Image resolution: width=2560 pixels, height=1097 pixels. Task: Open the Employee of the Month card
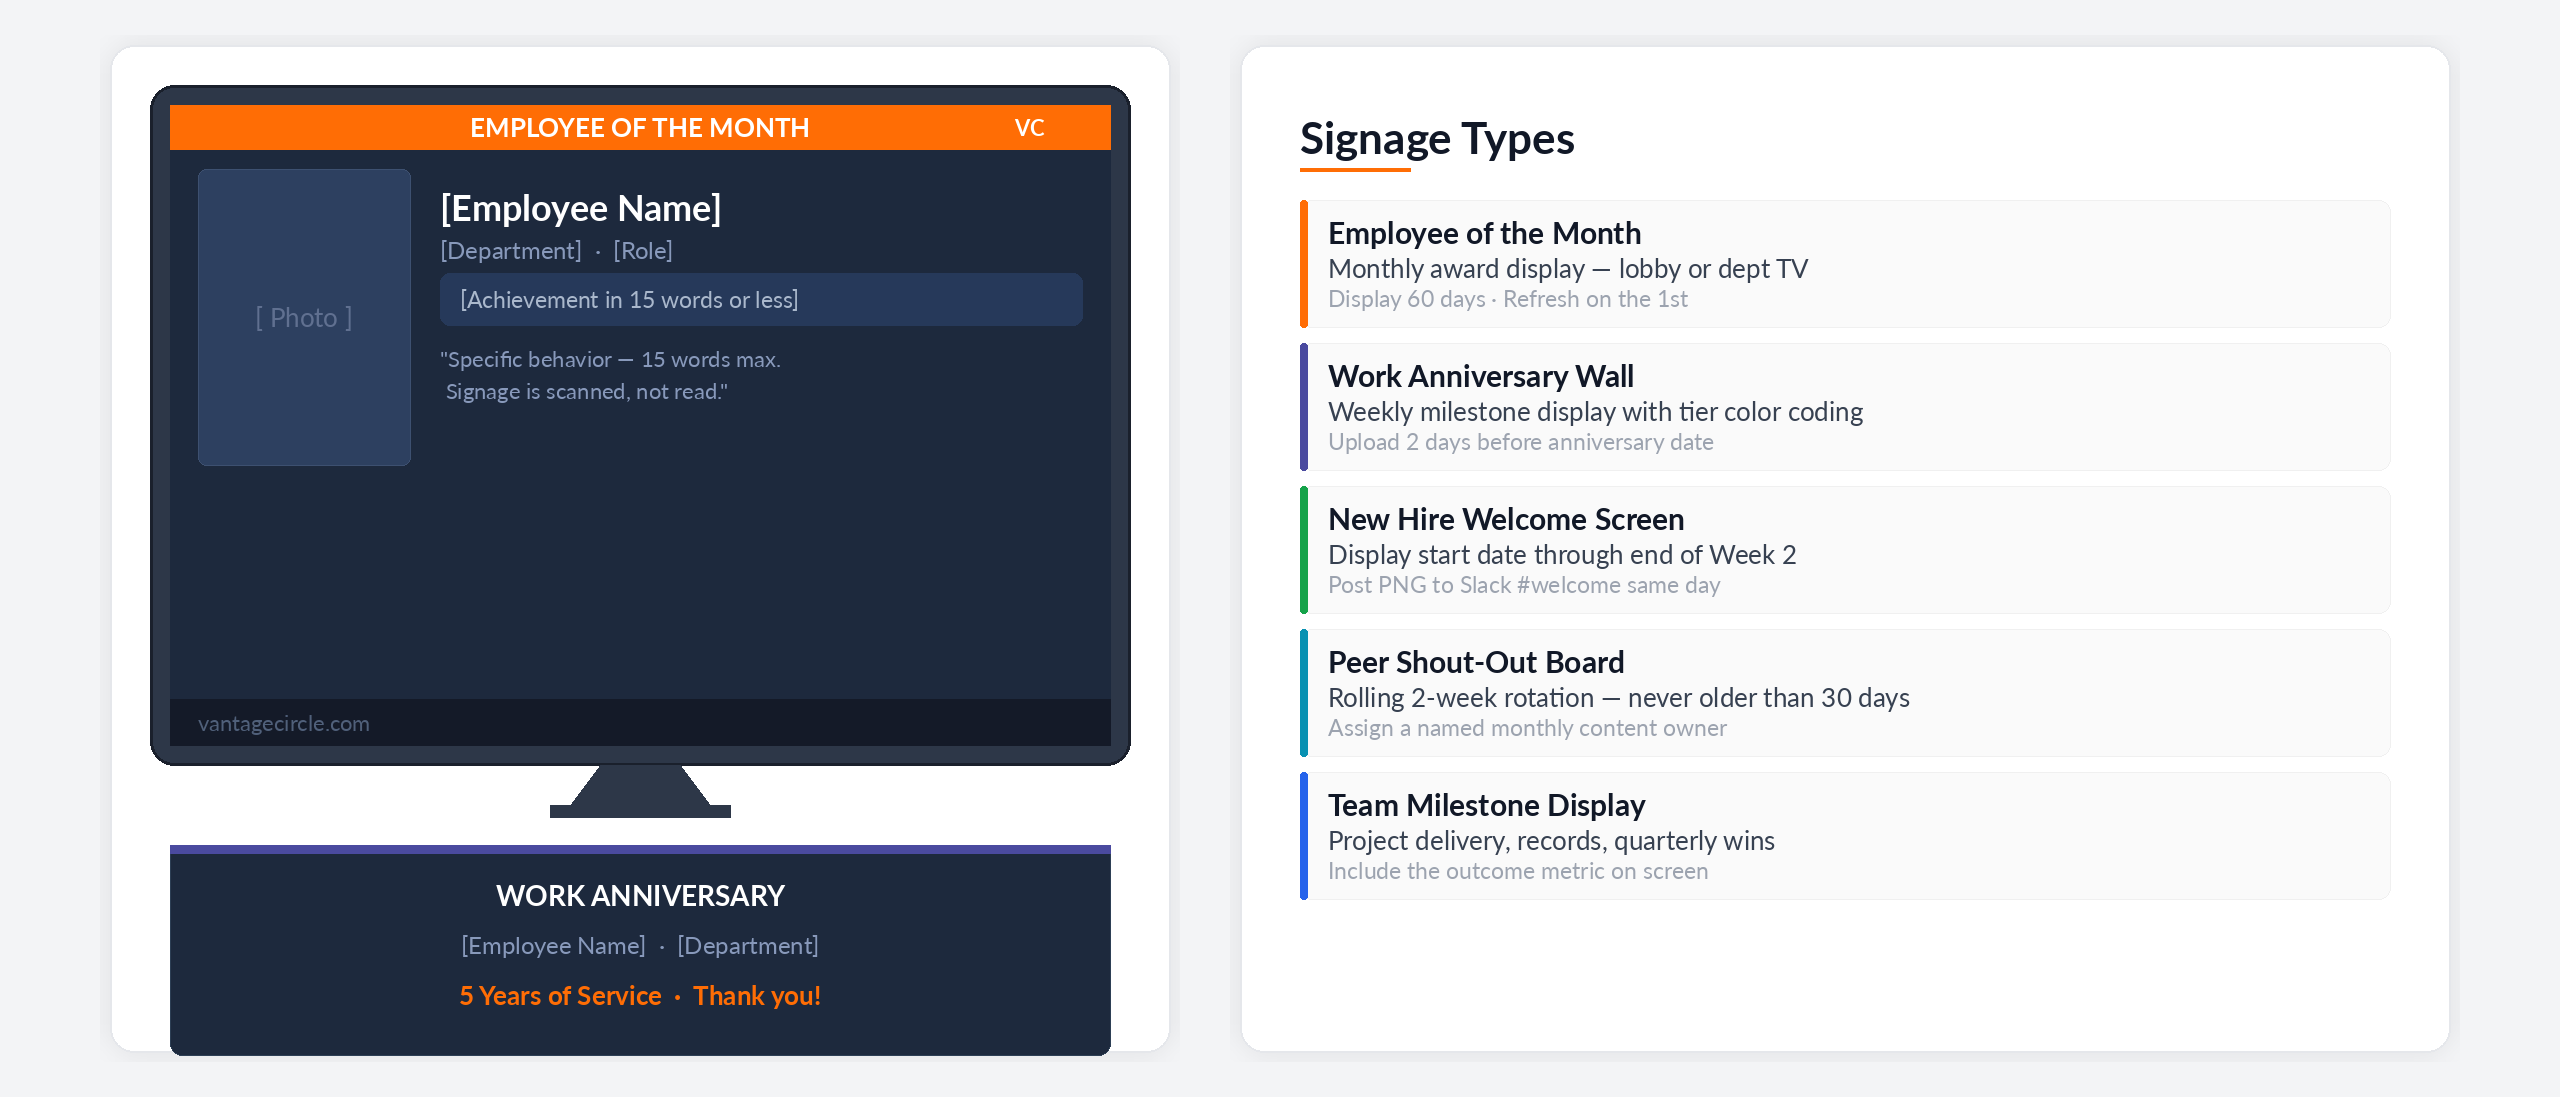(x=1845, y=264)
